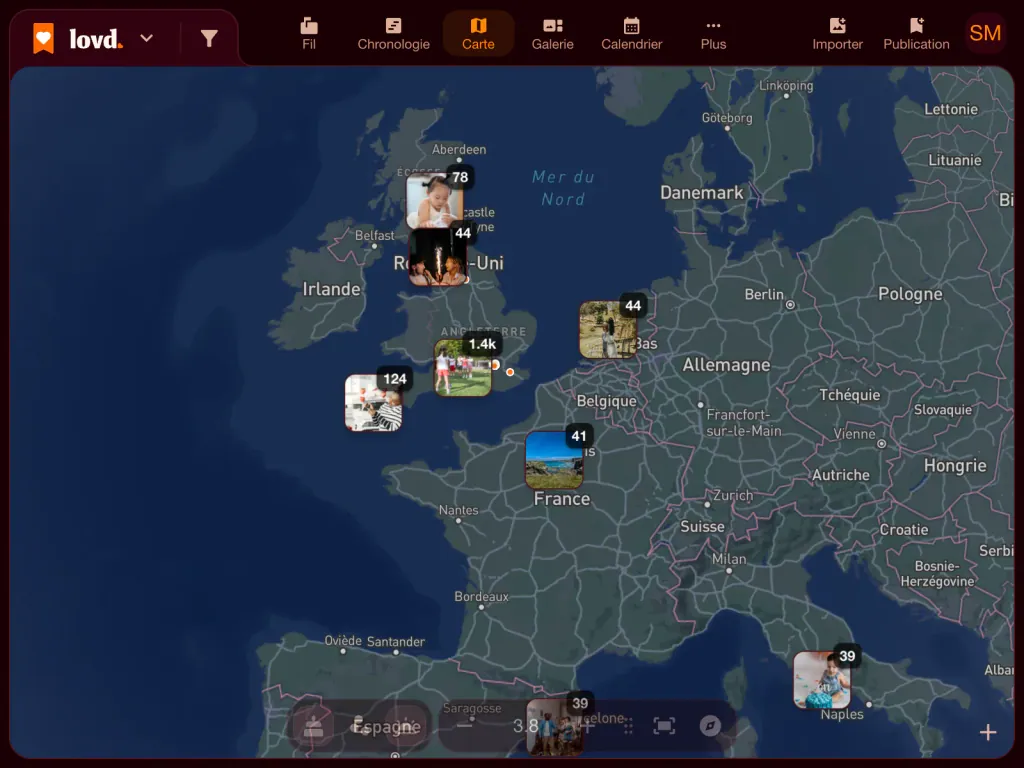
Task: Click the "Mer du Nord" sea label
Action: (563, 188)
